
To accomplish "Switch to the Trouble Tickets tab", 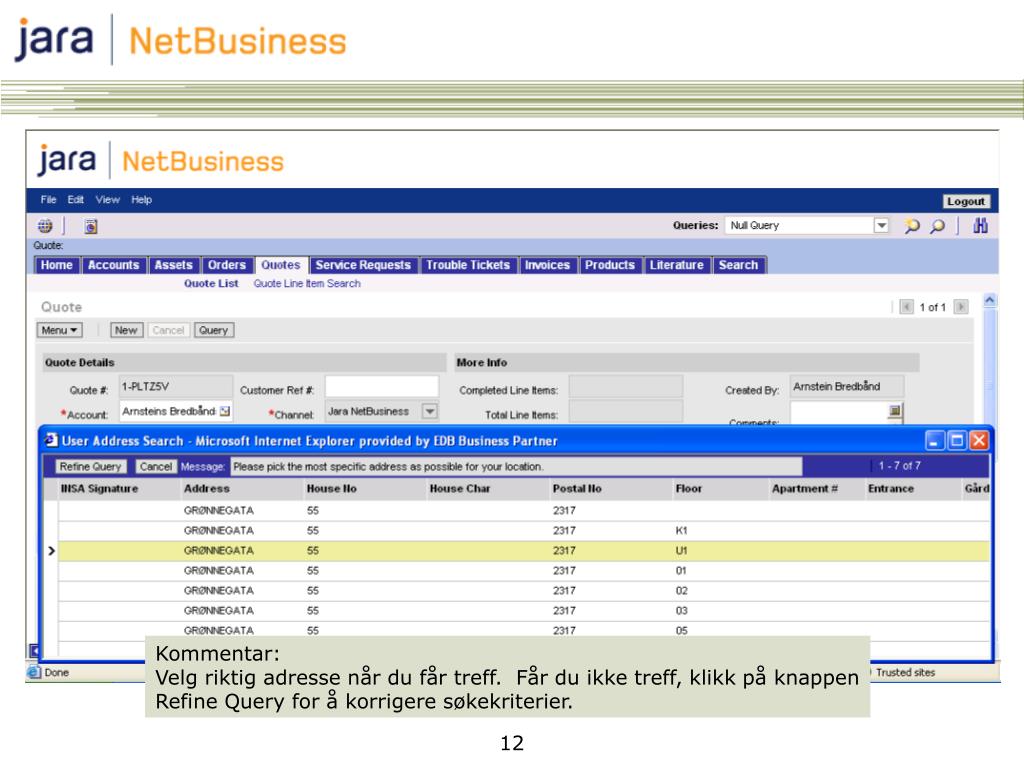I will point(468,265).
